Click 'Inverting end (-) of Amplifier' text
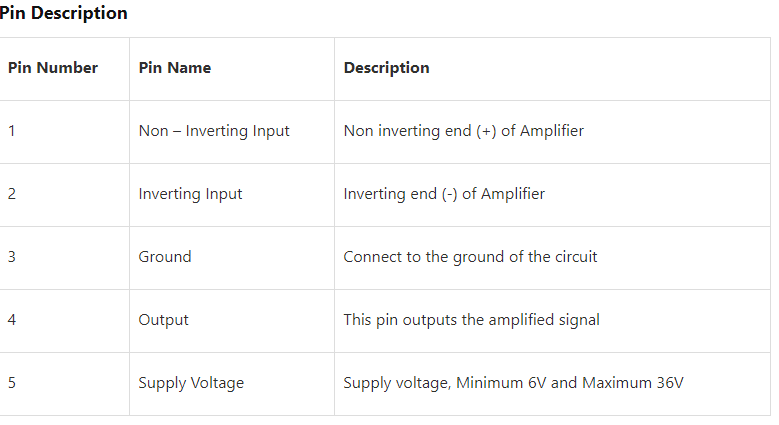Screen dimensions: 779x425 point(444,194)
